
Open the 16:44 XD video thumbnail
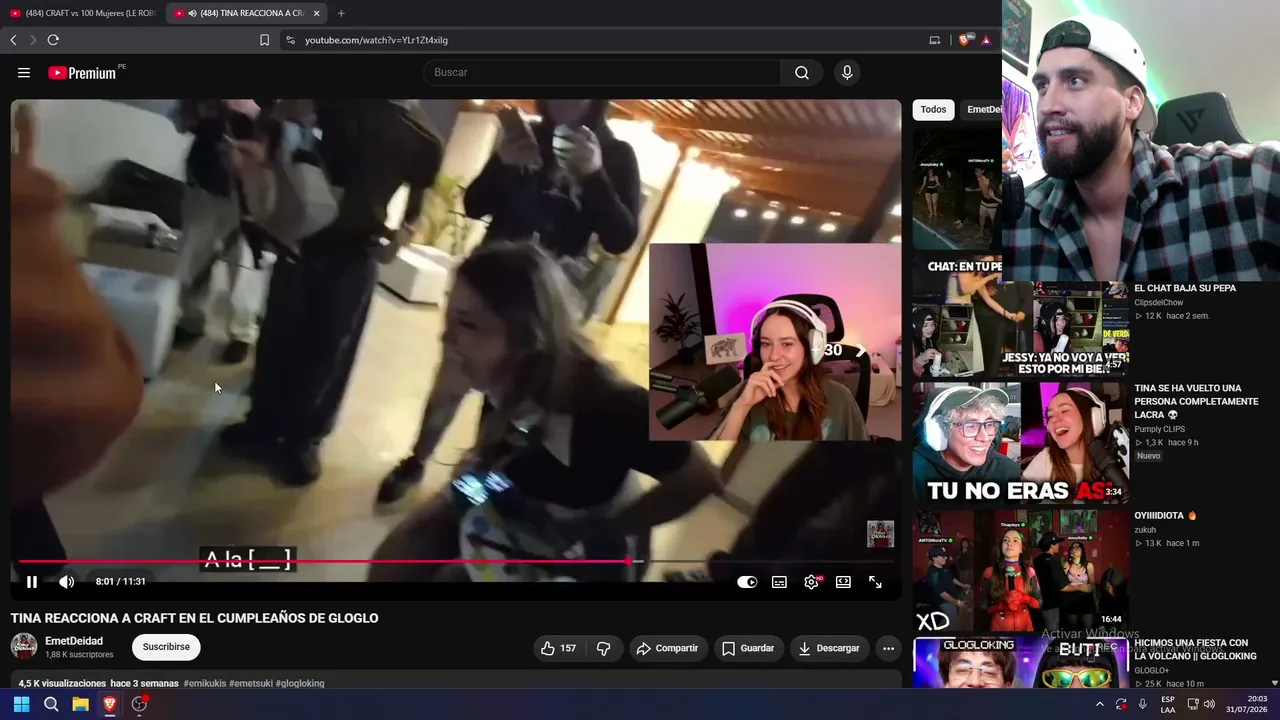pyautogui.click(x=1020, y=571)
